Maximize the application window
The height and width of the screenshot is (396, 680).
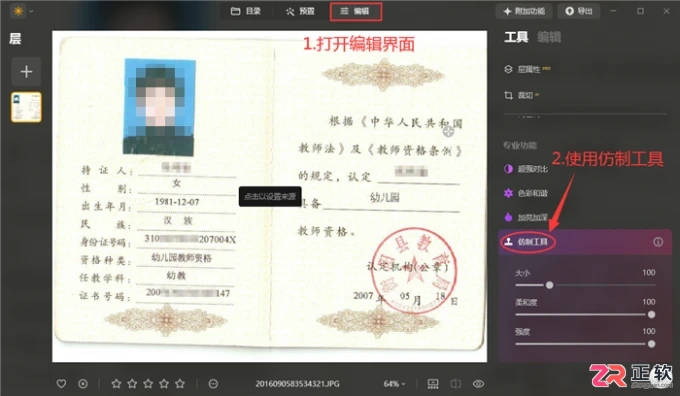click(x=640, y=11)
